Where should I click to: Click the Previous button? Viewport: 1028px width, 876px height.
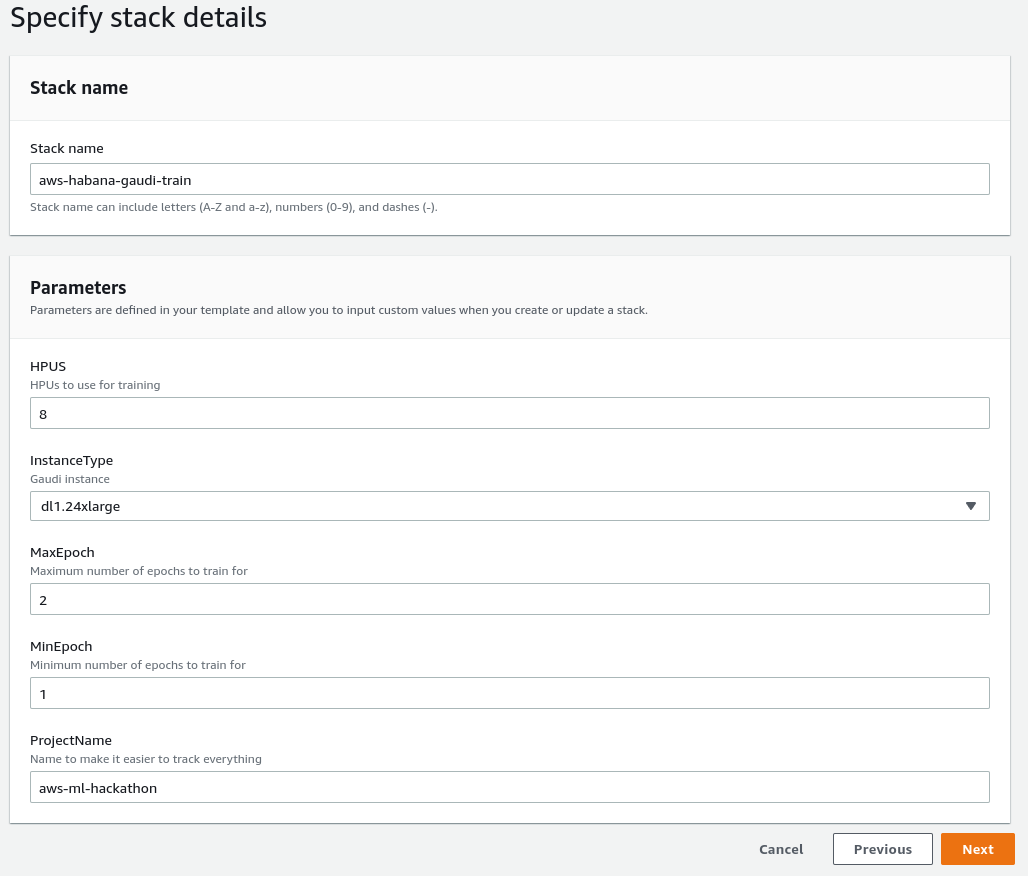click(x=882, y=849)
